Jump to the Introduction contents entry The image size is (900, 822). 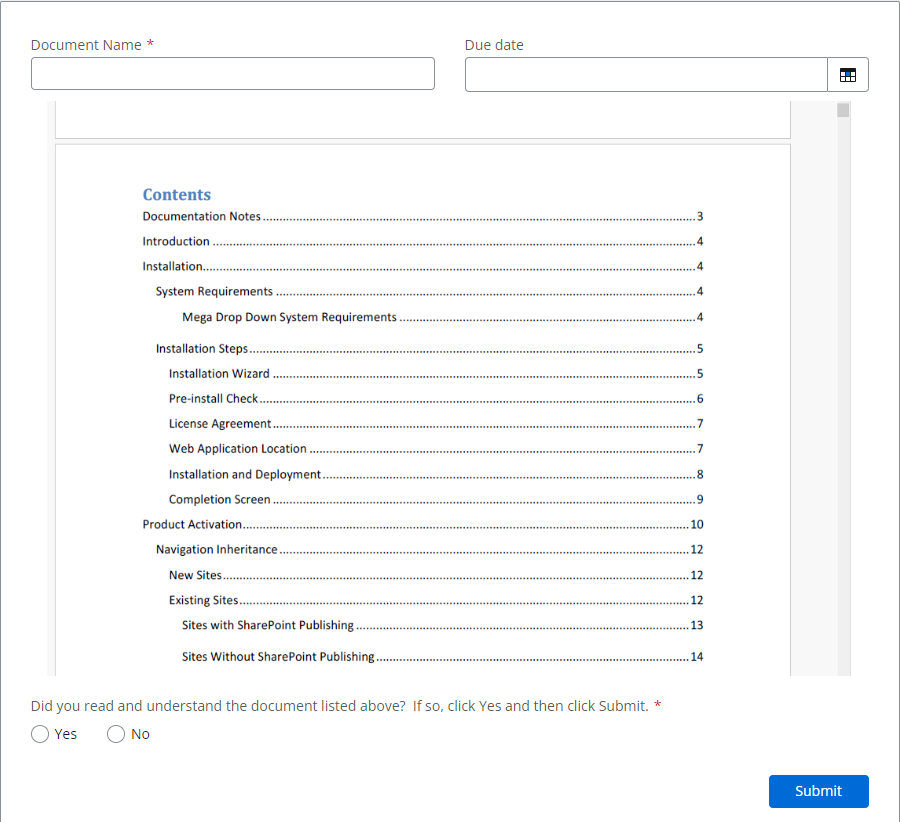coord(176,241)
